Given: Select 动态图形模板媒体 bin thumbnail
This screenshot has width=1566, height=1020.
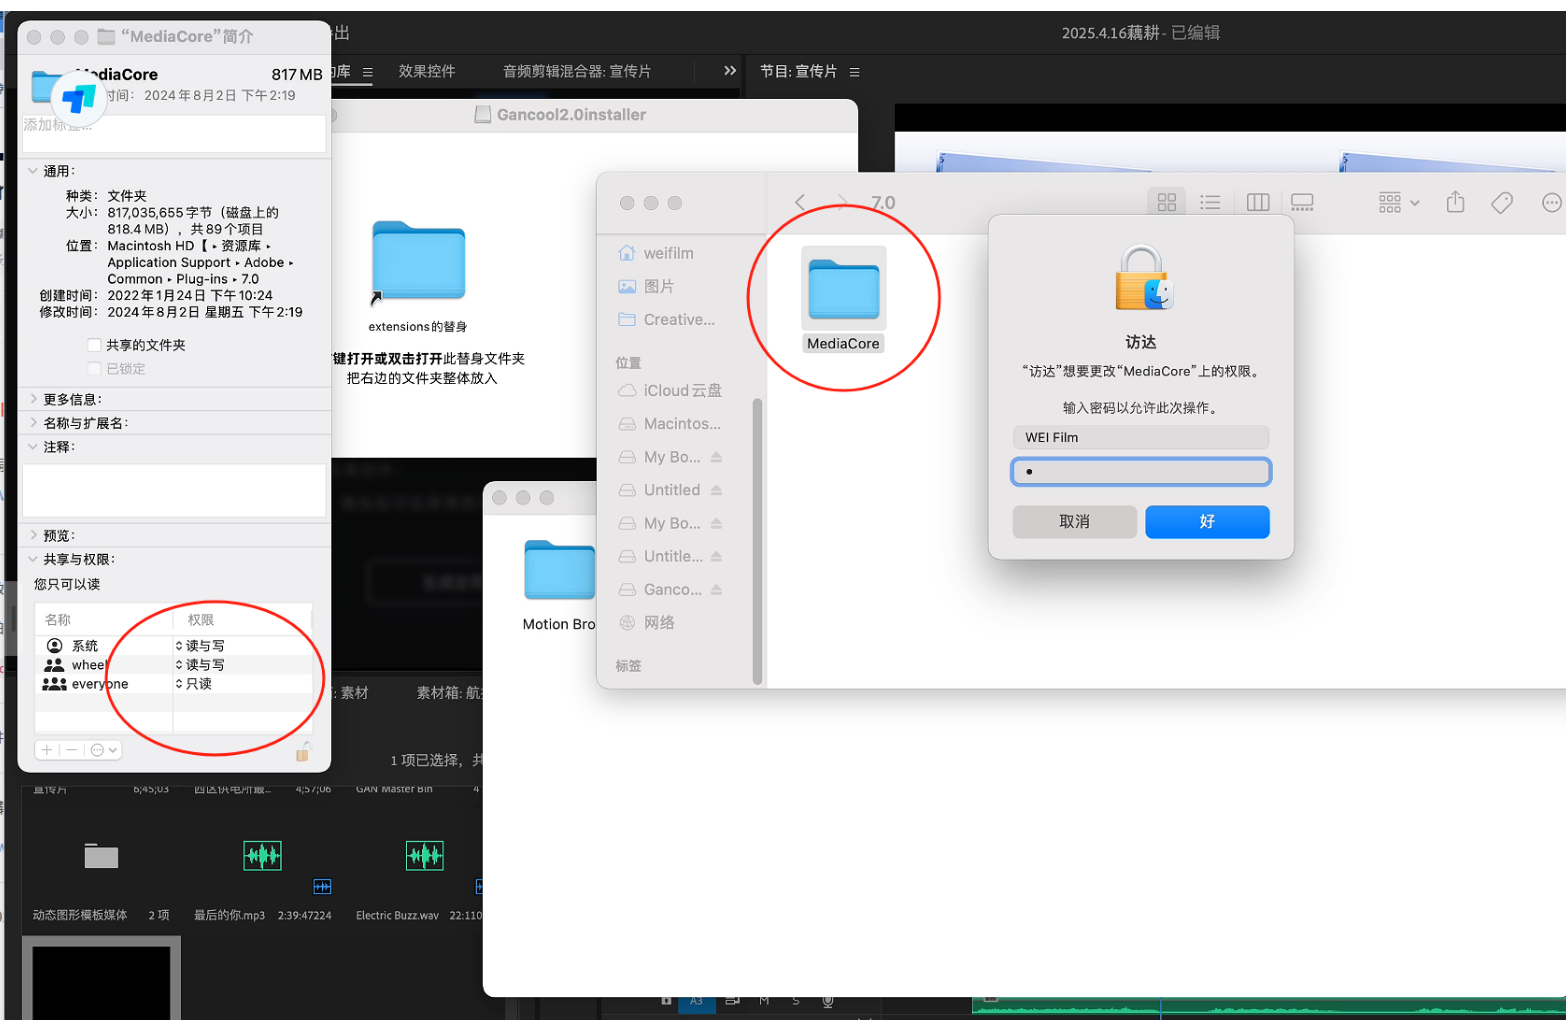Looking at the screenshot, I should coord(101,856).
